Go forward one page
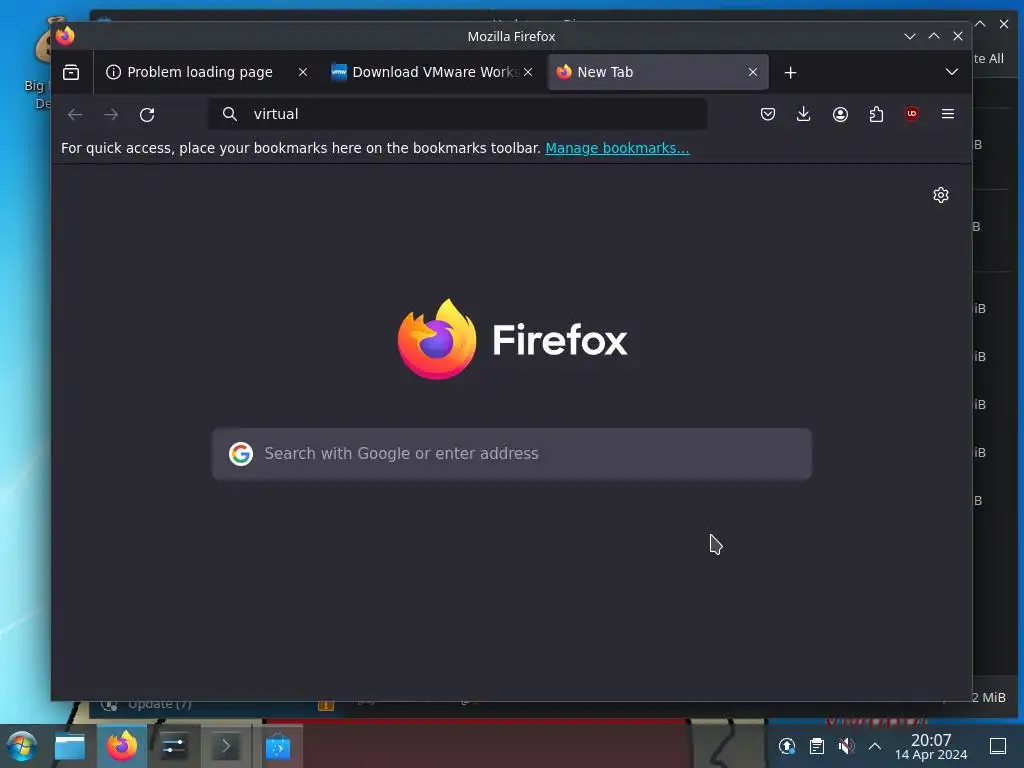1024x768 pixels. click(x=111, y=115)
